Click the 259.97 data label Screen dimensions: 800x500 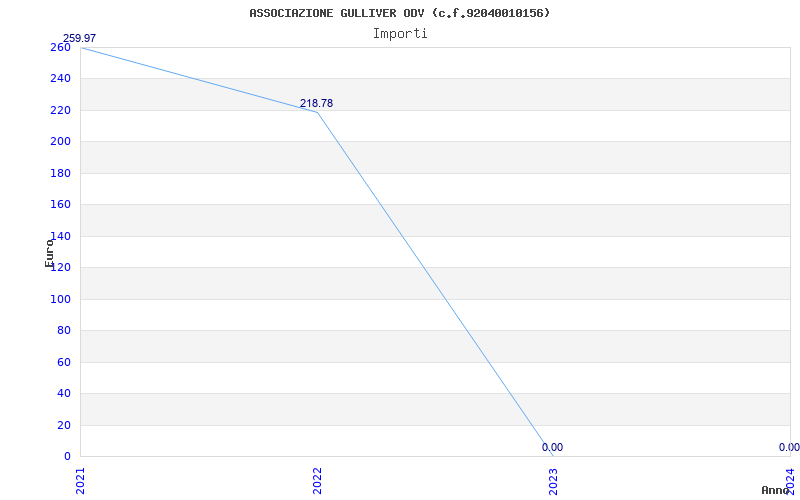(79, 38)
